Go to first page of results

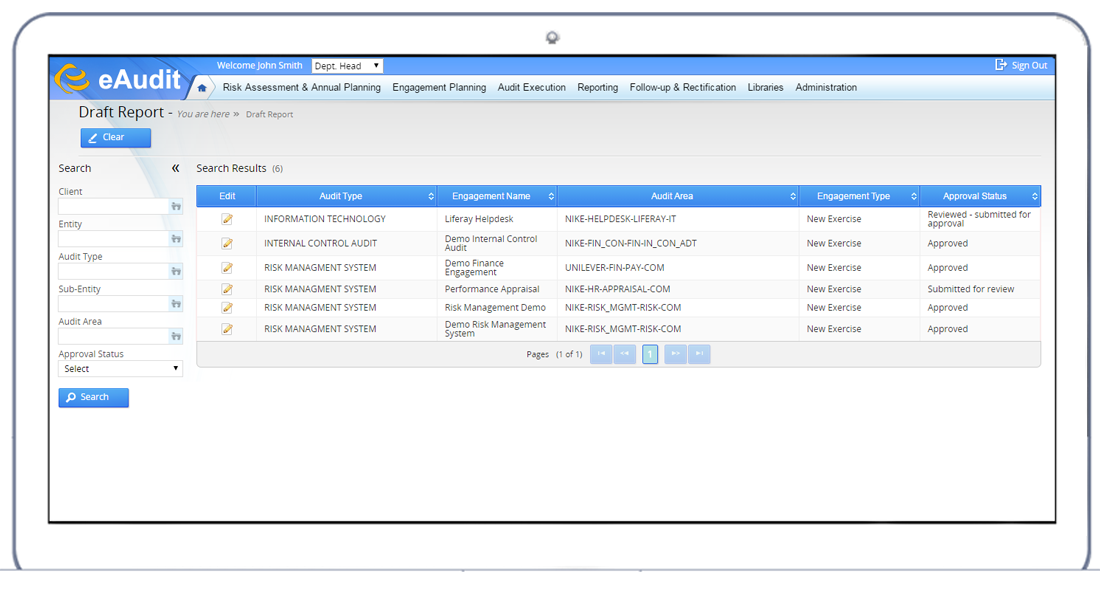pyautogui.click(x=601, y=354)
